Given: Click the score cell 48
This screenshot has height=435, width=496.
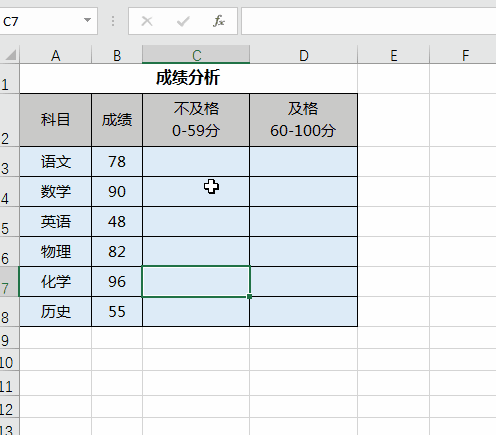Looking at the screenshot, I should (x=117, y=222).
